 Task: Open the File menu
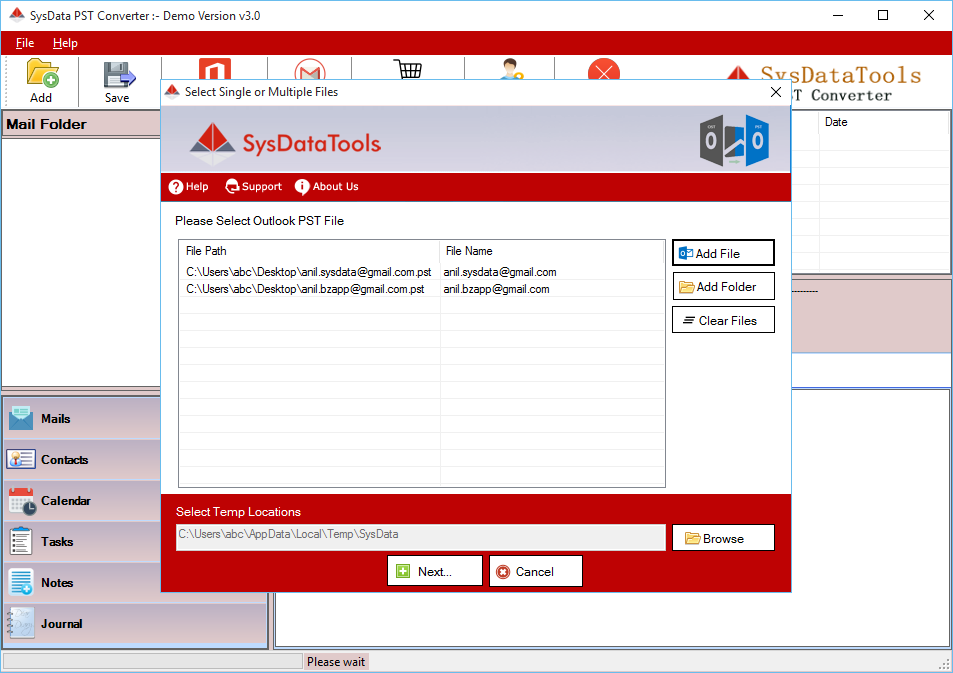click(25, 43)
